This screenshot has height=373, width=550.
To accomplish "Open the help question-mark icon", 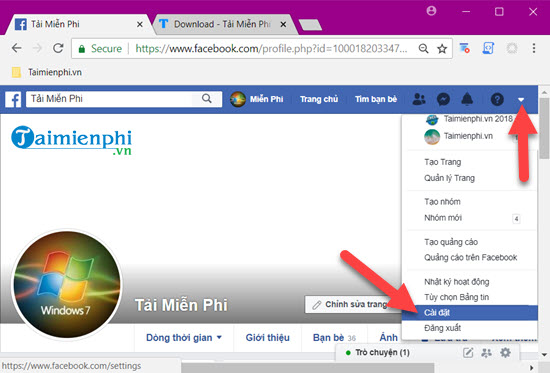I will (497, 99).
